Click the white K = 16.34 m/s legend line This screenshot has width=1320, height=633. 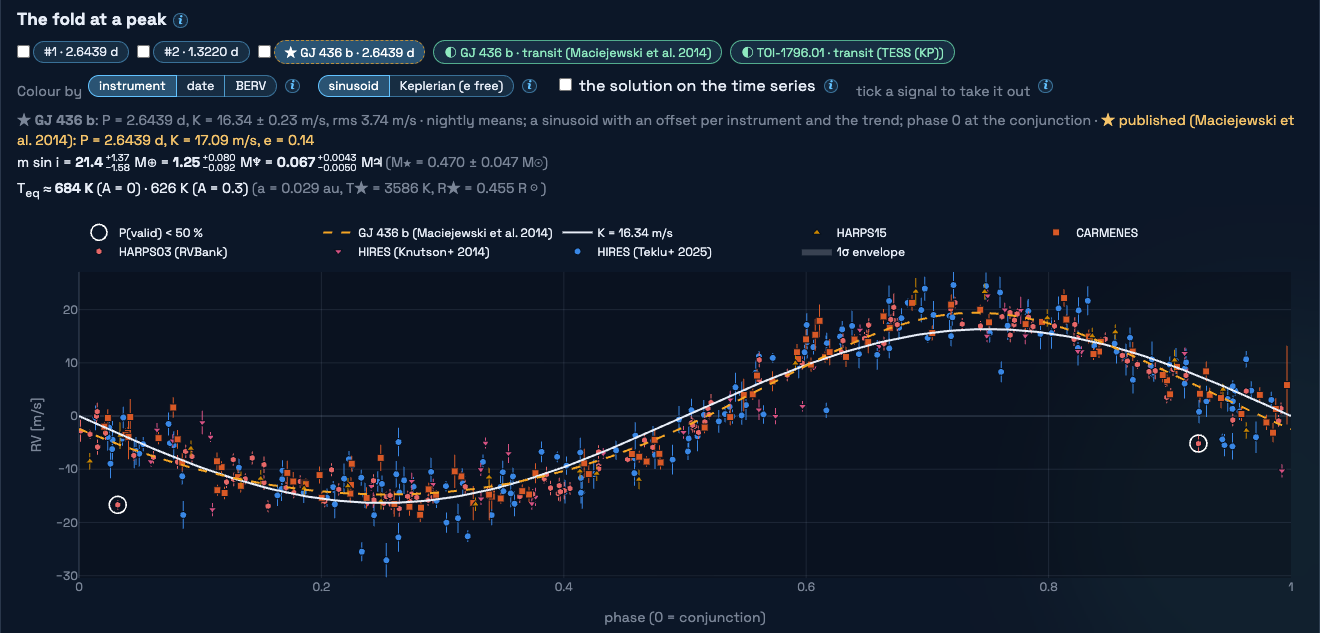(x=579, y=233)
